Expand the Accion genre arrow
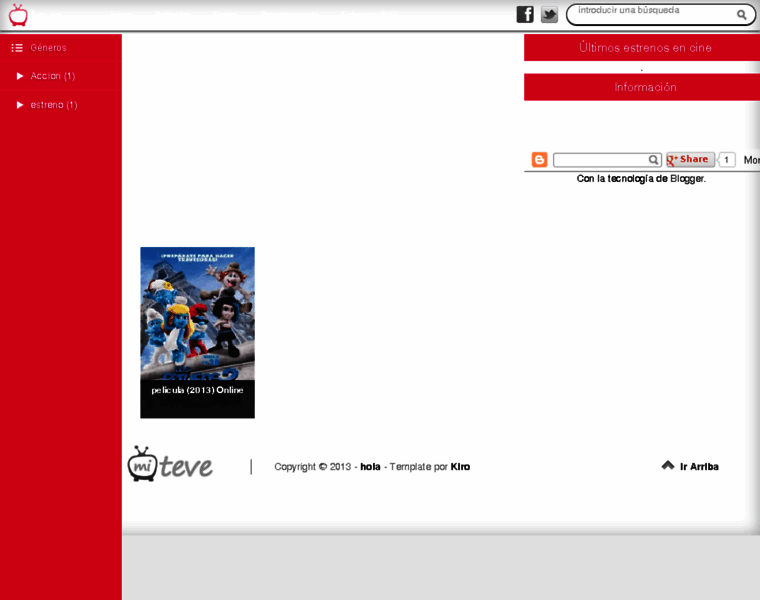The image size is (760, 600). [x=20, y=76]
